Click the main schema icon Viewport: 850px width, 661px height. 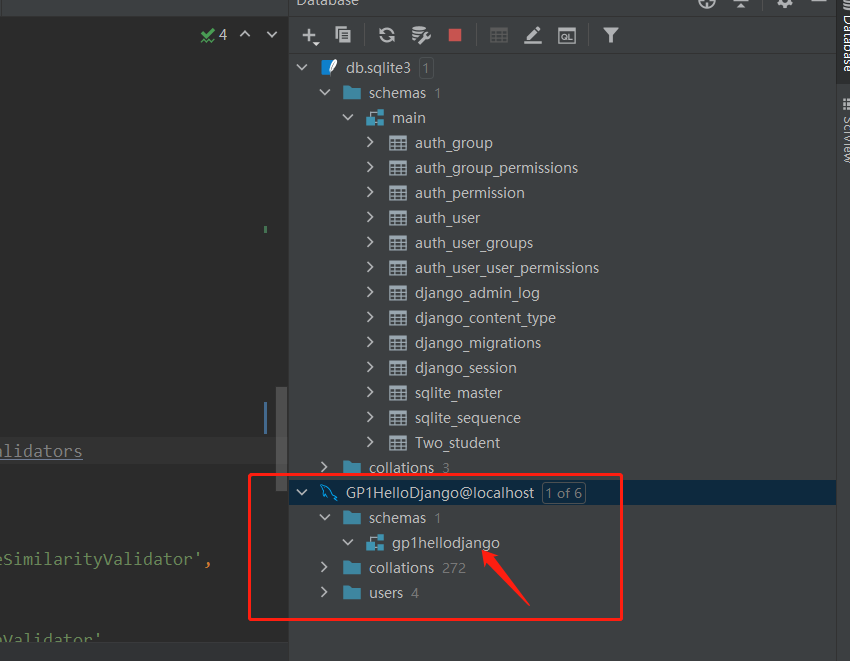pos(375,118)
